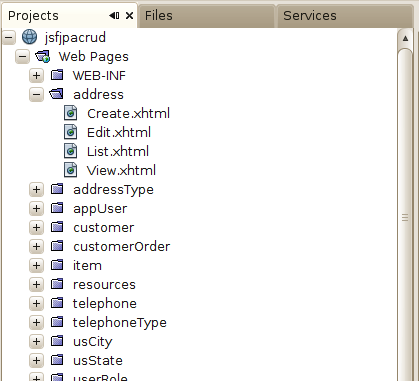Collapse the jsfjpacrud project node
The width and height of the screenshot is (419, 381).
click(x=9, y=37)
